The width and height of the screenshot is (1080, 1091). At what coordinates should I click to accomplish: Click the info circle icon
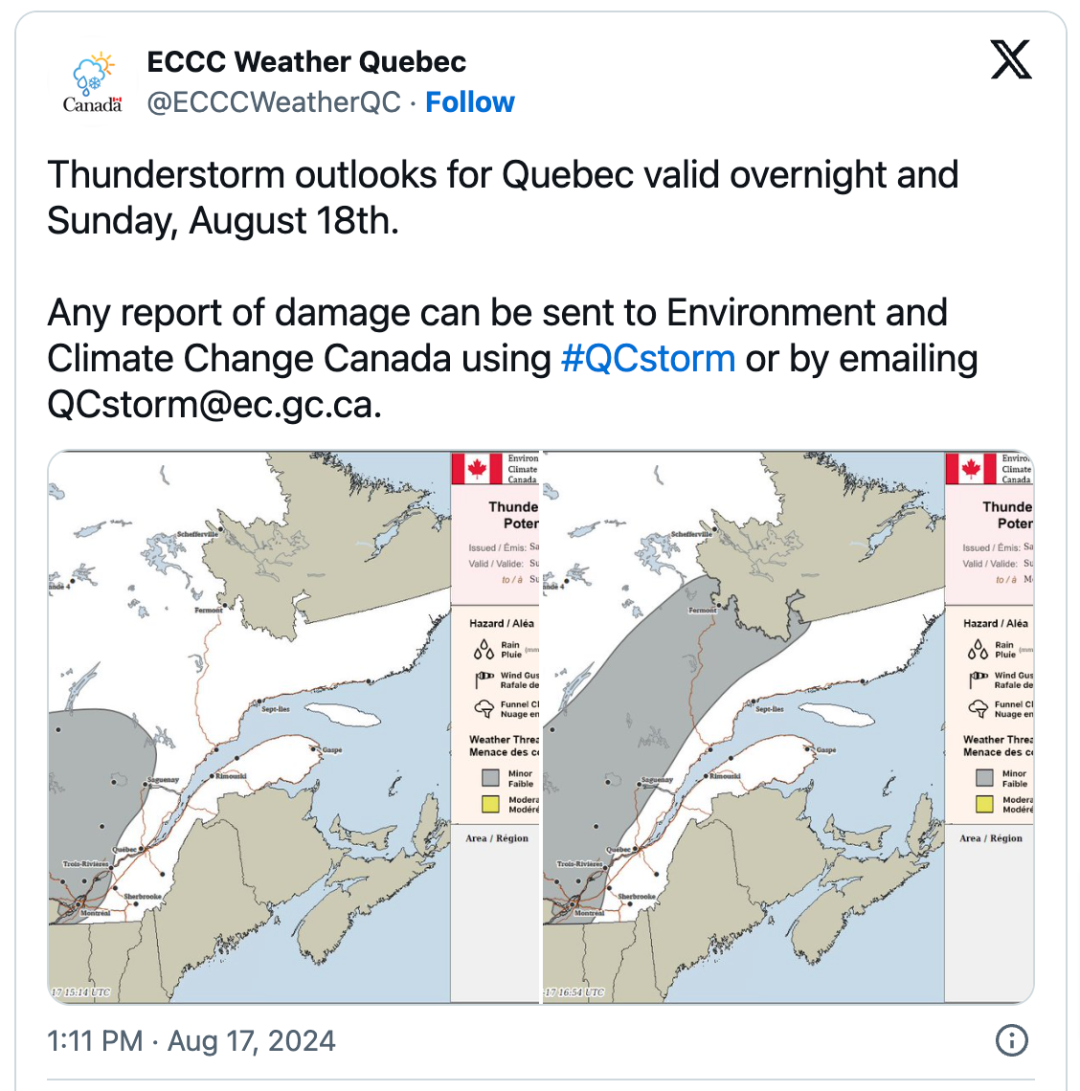click(1011, 1041)
